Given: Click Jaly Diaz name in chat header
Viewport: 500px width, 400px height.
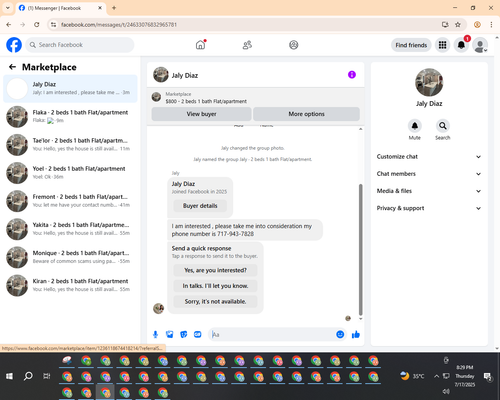Looking at the screenshot, I should 185,75.
